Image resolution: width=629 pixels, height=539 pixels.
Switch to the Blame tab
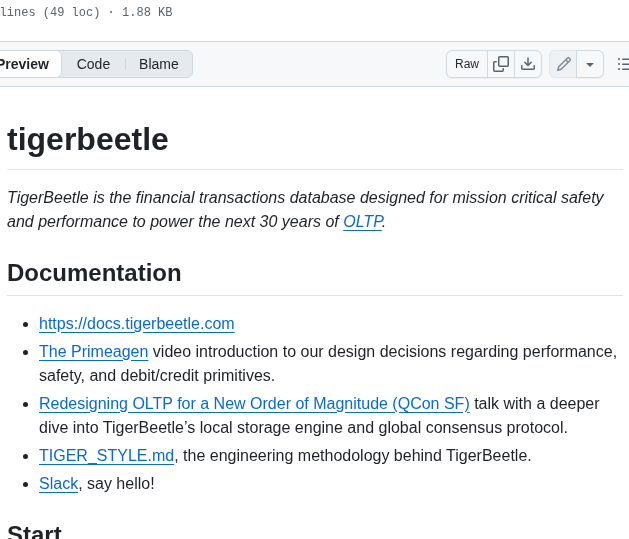point(159,64)
